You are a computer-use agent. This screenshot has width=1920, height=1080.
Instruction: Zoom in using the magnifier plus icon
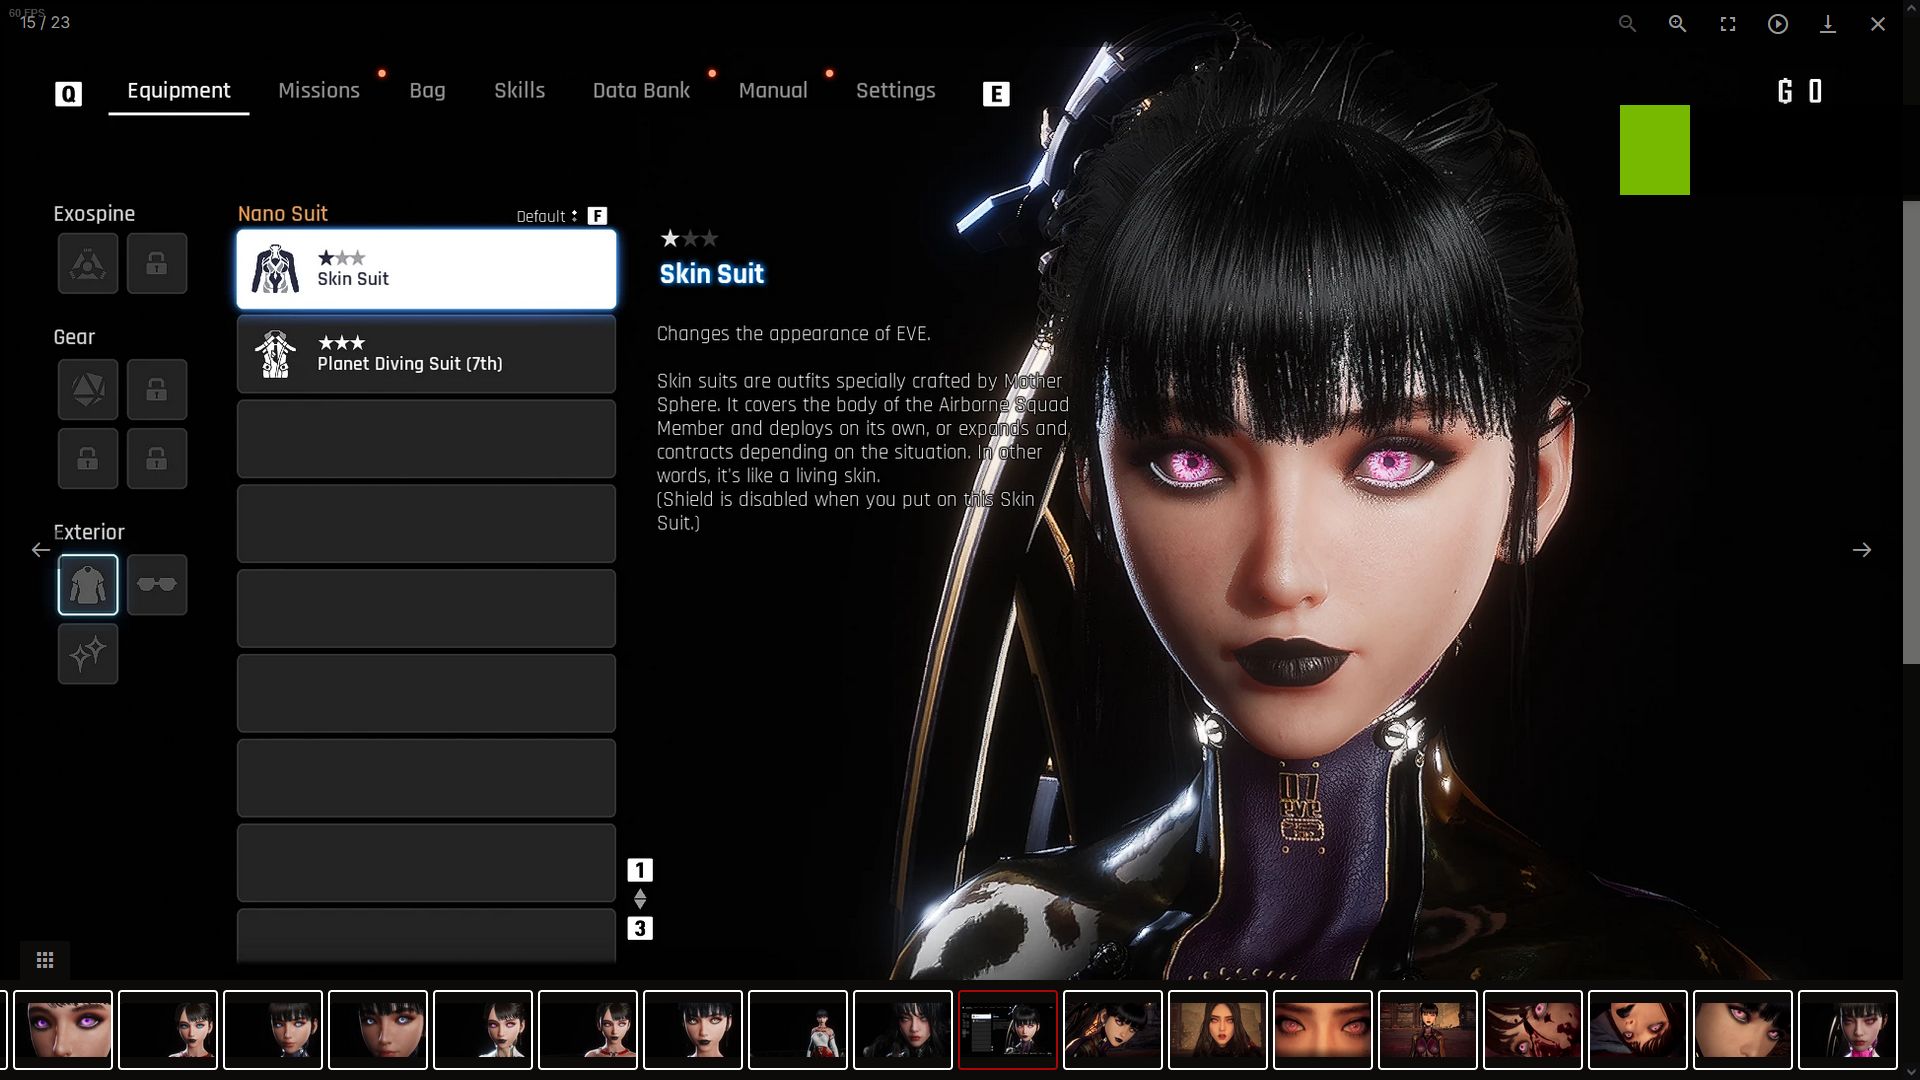click(1677, 23)
